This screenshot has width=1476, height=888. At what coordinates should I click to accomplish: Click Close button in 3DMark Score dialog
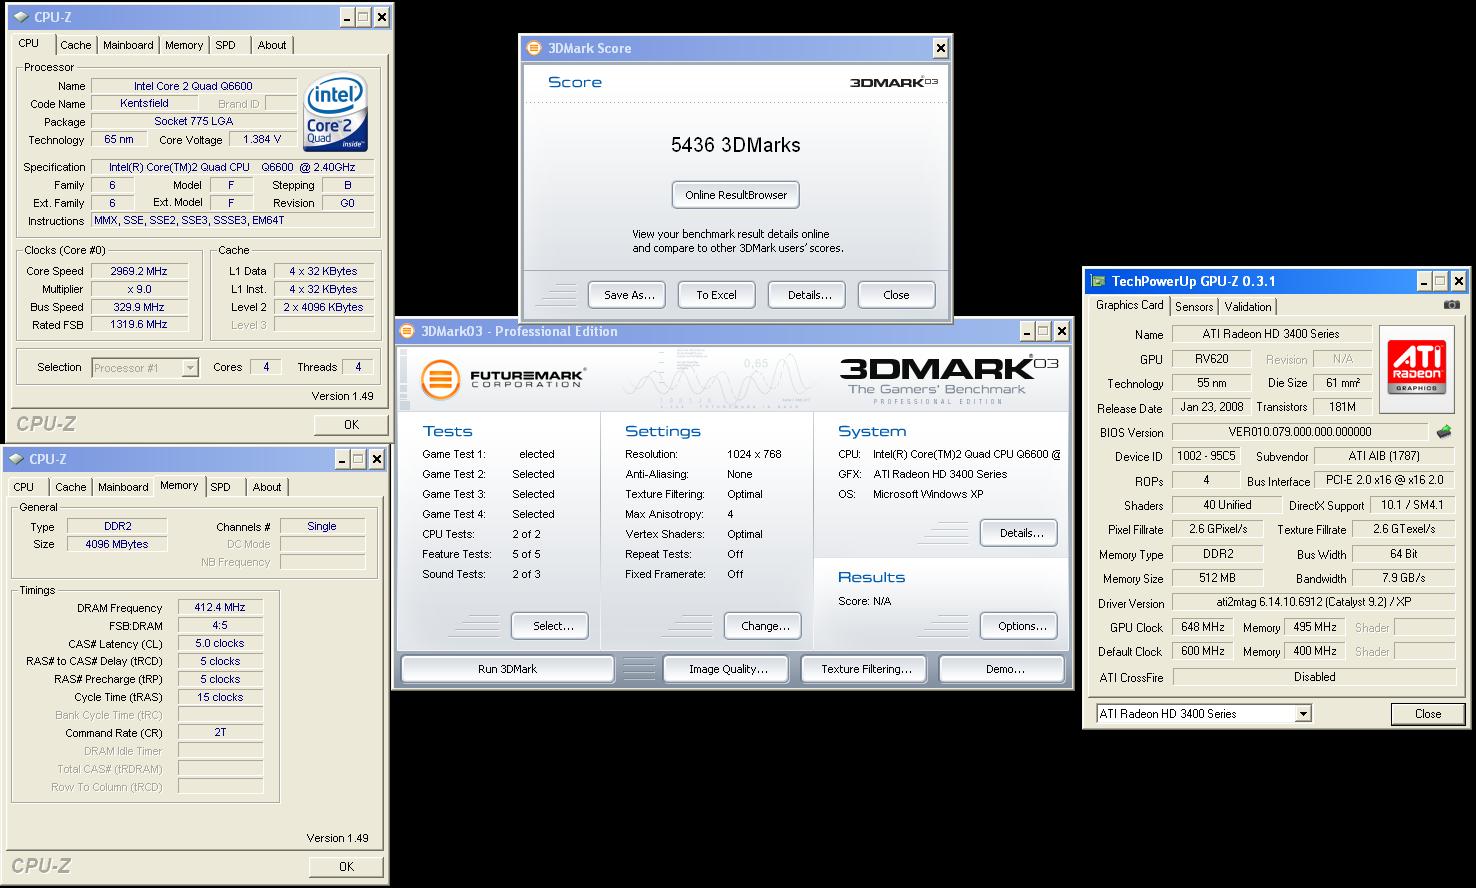[x=896, y=295]
